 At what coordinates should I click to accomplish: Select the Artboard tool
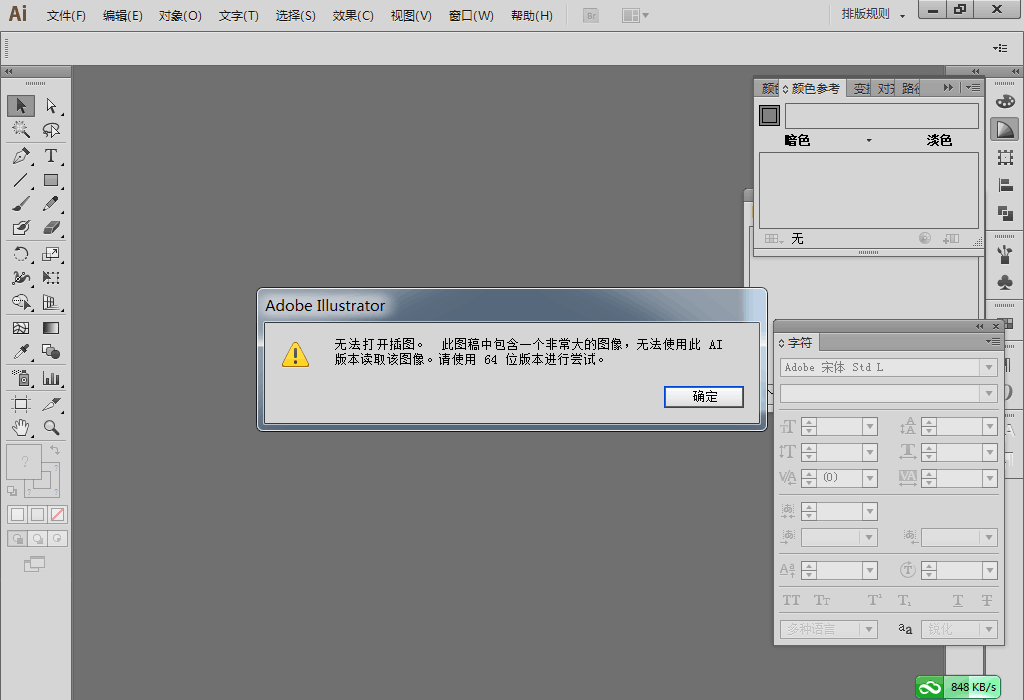tap(21, 404)
